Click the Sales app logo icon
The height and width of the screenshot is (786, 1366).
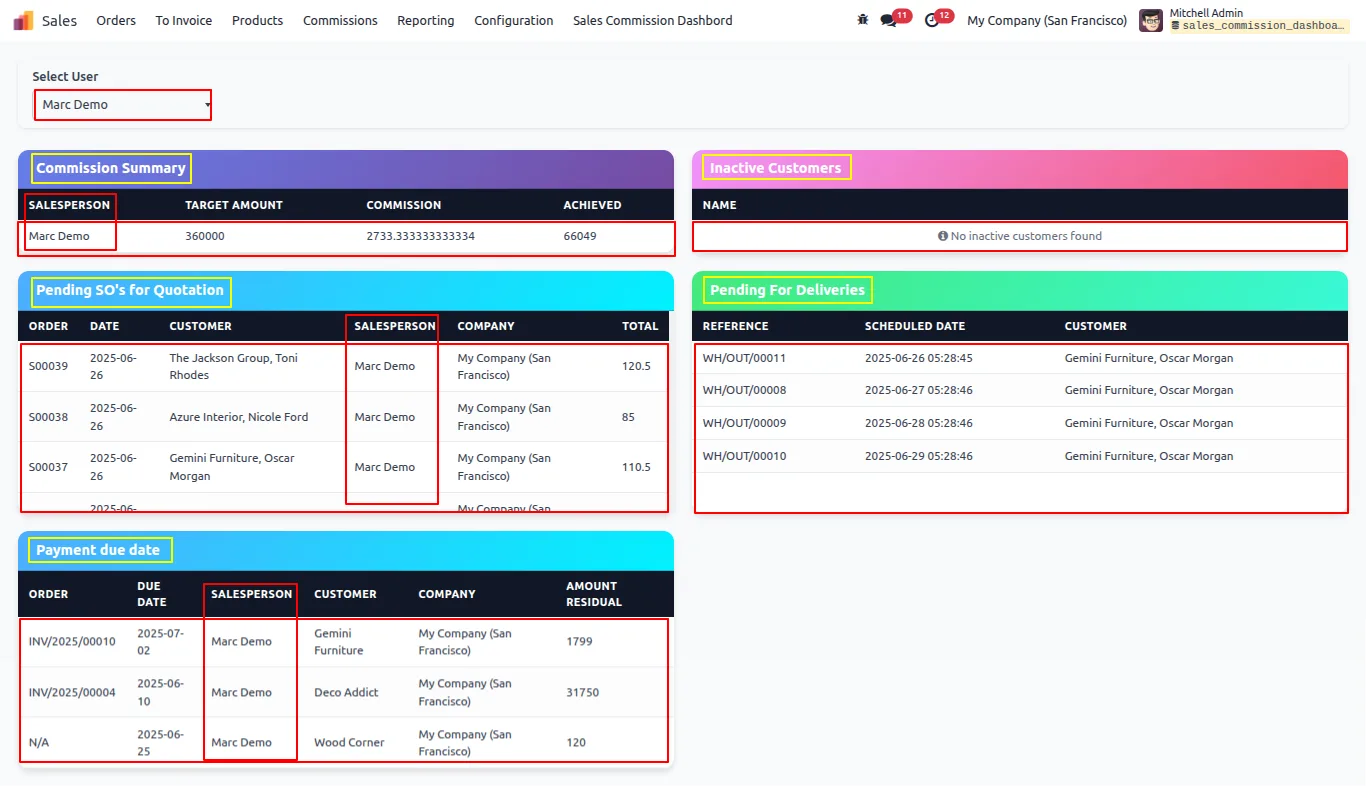[23, 20]
